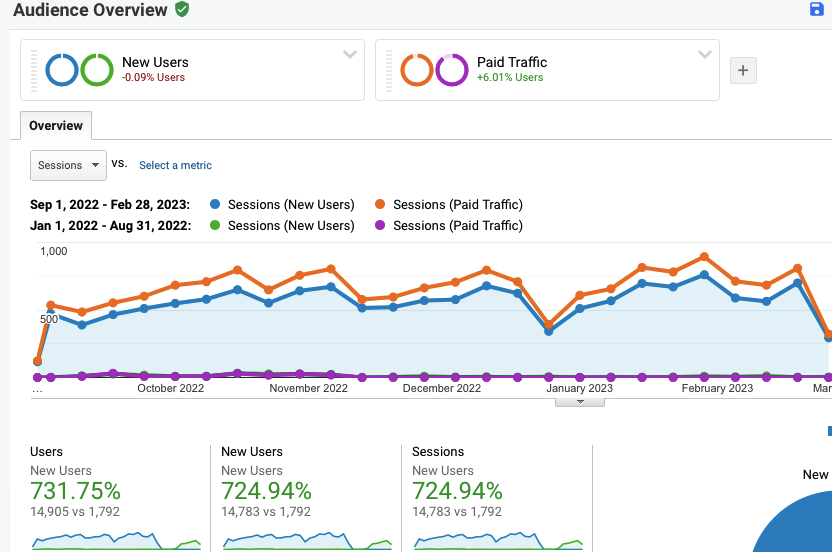Screen dimensions: 832x552
Task: Click the blue save icon
Action: 817,9
